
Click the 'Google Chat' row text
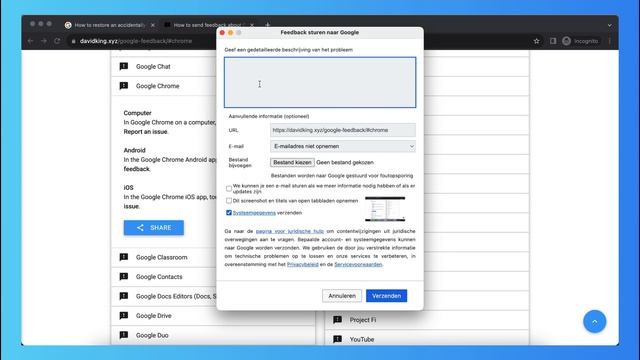153,67
